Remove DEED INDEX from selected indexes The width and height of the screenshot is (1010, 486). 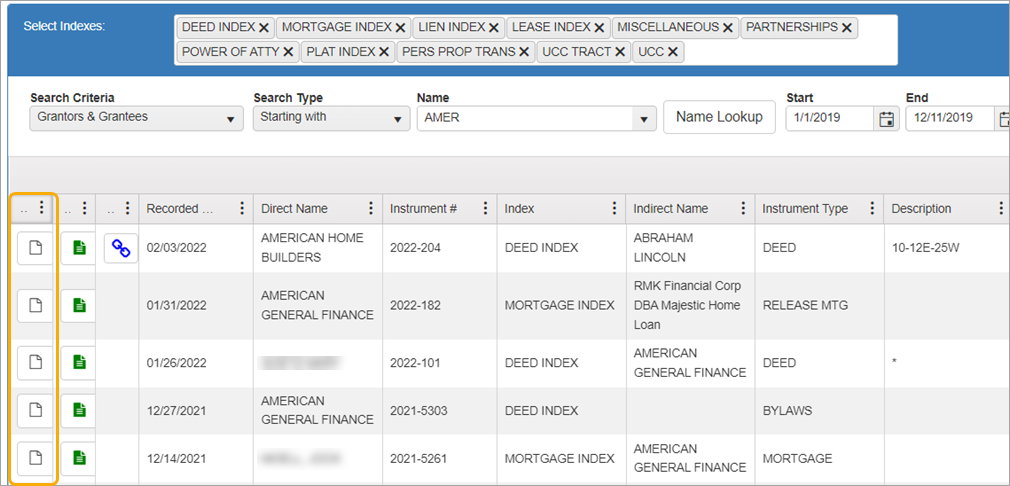264,28
